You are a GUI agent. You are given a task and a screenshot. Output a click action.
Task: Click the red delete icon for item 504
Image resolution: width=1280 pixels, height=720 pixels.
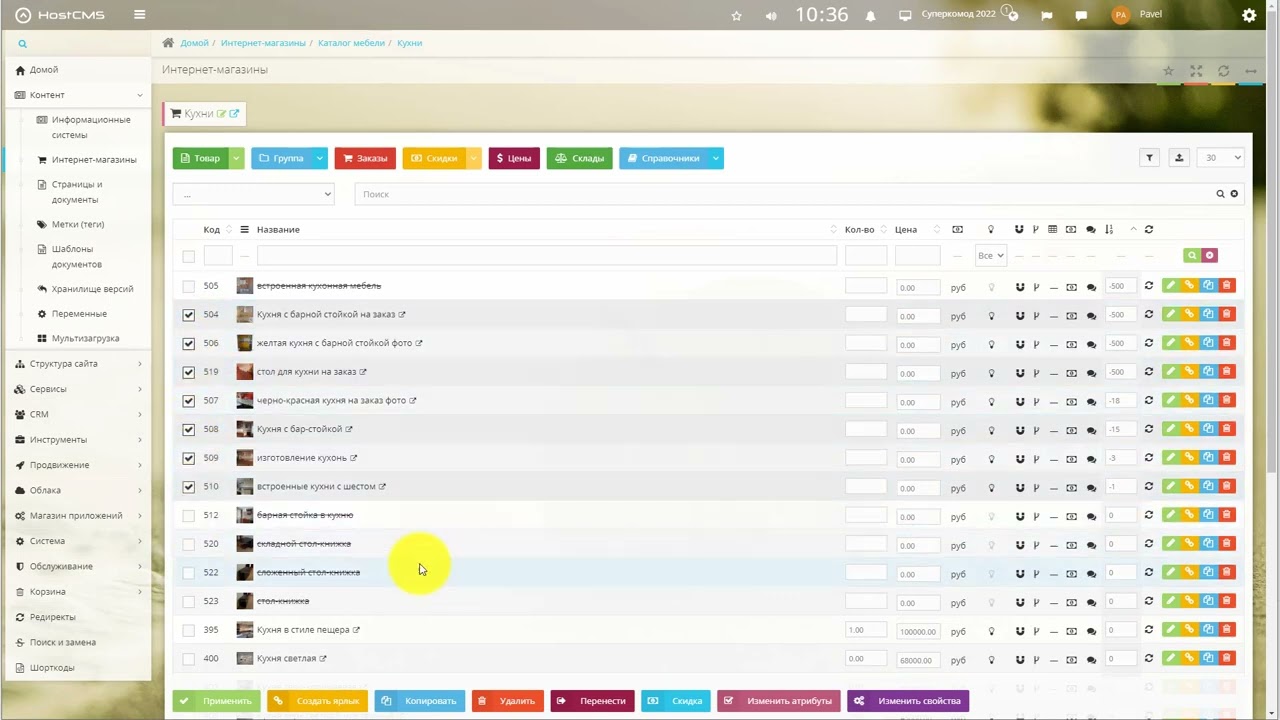pos(1227,314)
